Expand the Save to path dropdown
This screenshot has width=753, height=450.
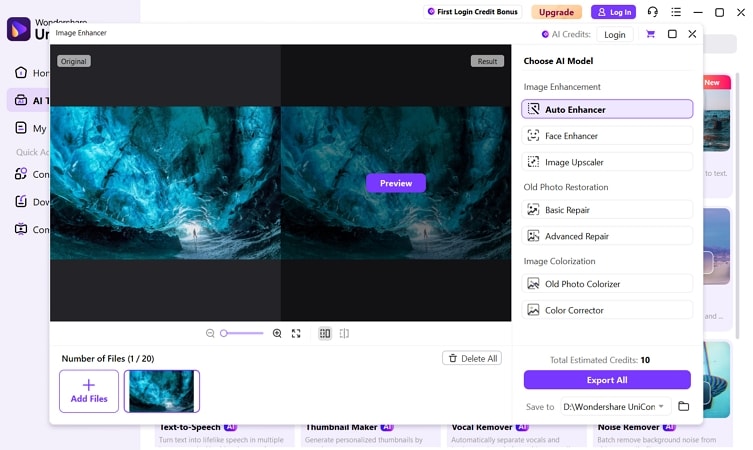[661, 406]
